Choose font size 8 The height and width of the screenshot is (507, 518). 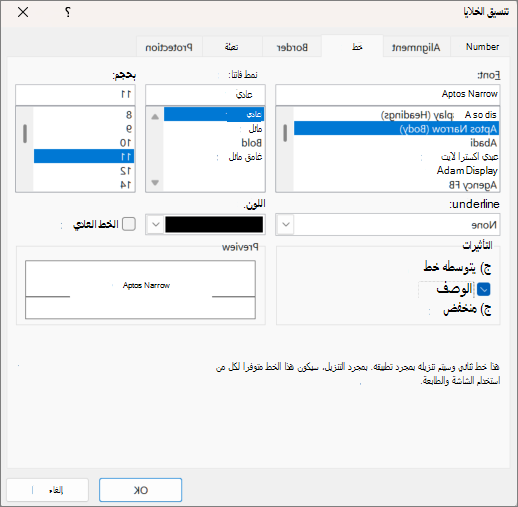pos(84,115)
